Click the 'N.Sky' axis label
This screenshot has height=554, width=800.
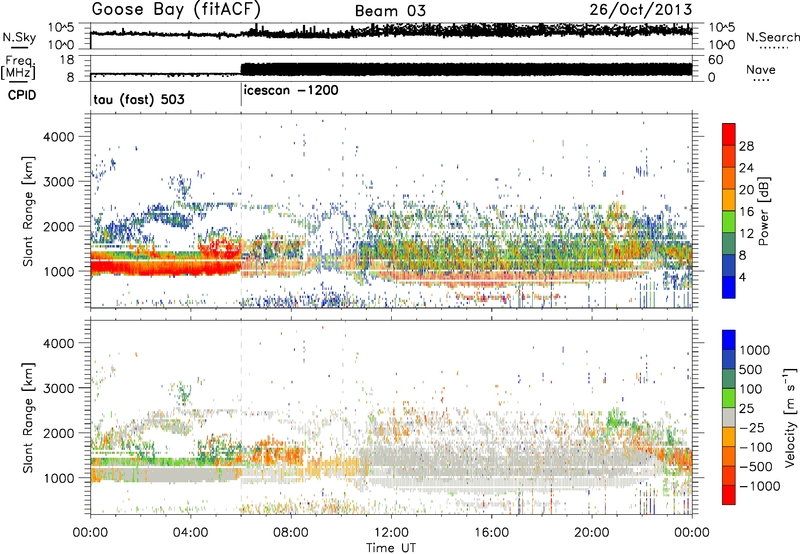[x=19, y=37]
